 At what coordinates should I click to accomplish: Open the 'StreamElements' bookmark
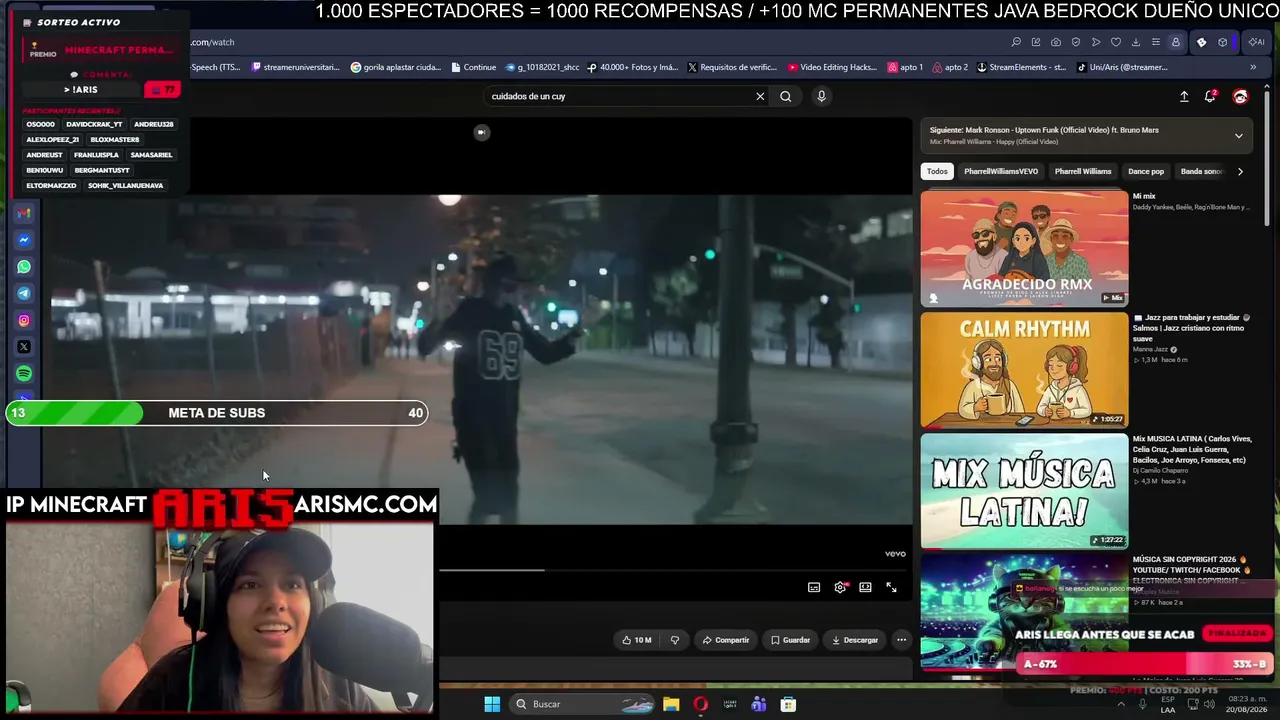pos(1021,68)
